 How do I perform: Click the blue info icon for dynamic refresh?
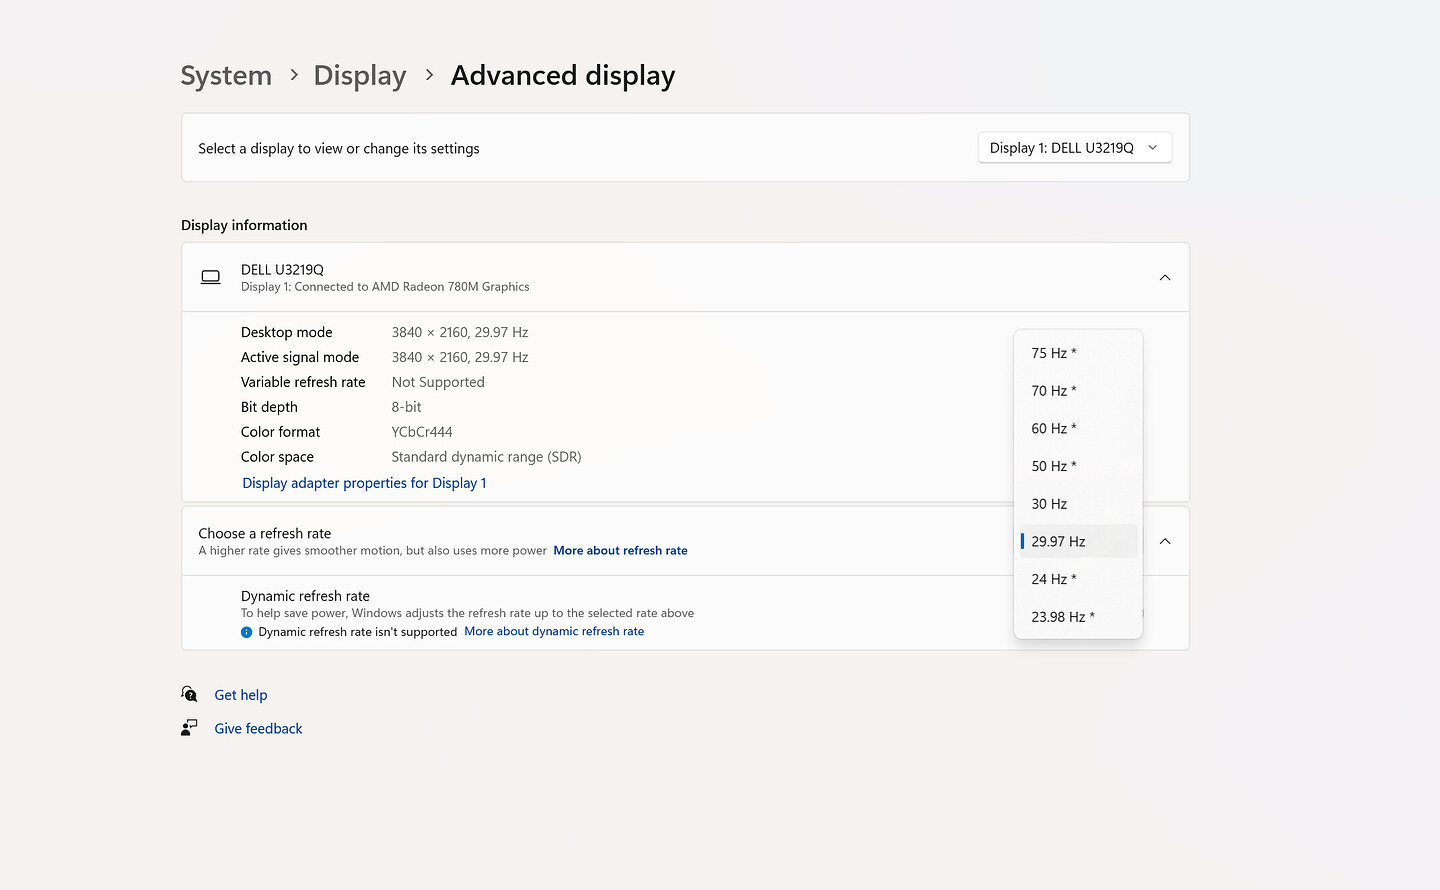pos(247,632)
